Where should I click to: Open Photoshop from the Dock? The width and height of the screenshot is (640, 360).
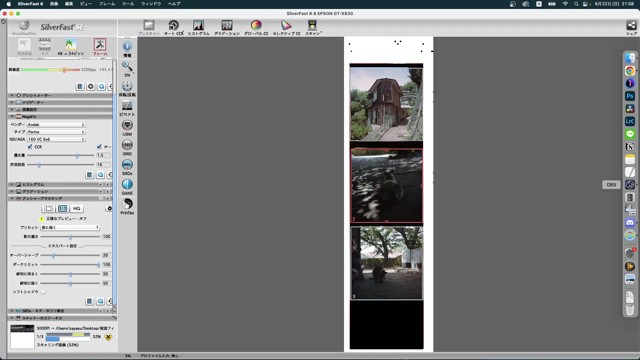click(x=630, y=96)
